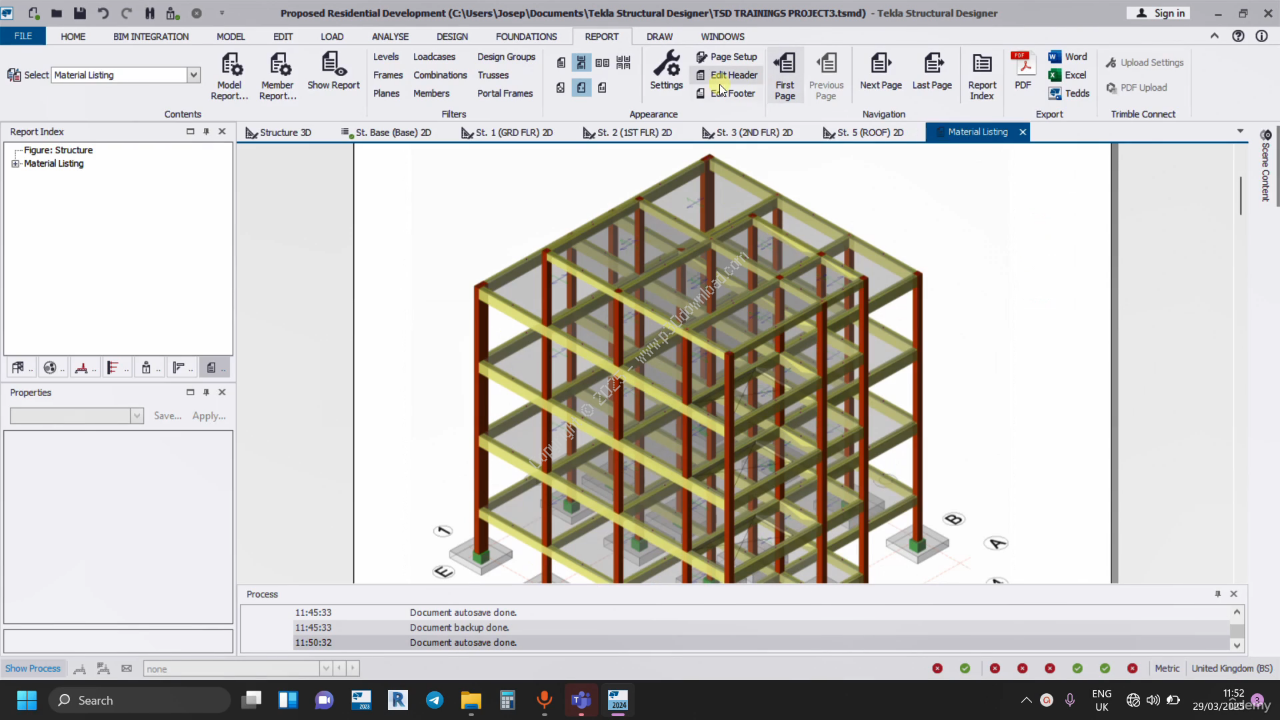The width and height of the screenshot is (1280, 720).
Task: Click Edit Header button
Action: coord(727,75)
